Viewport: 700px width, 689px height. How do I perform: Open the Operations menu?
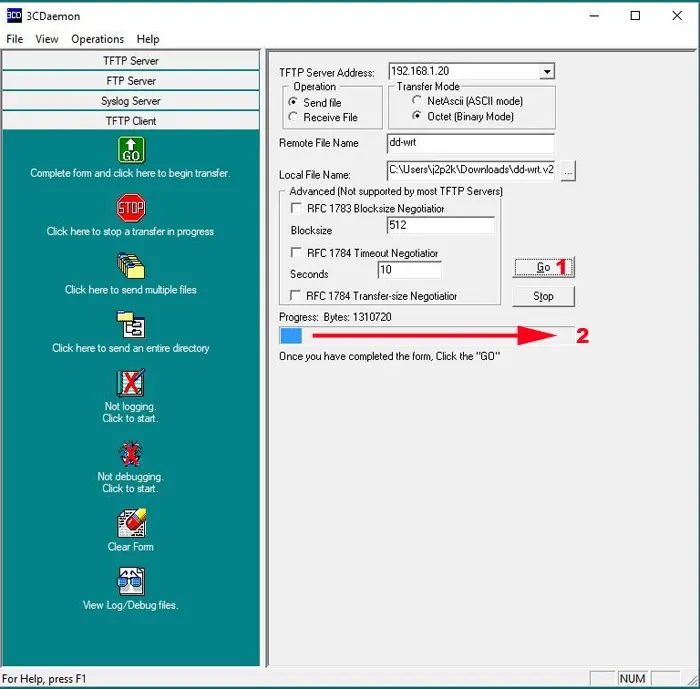[x=97, y=39]
